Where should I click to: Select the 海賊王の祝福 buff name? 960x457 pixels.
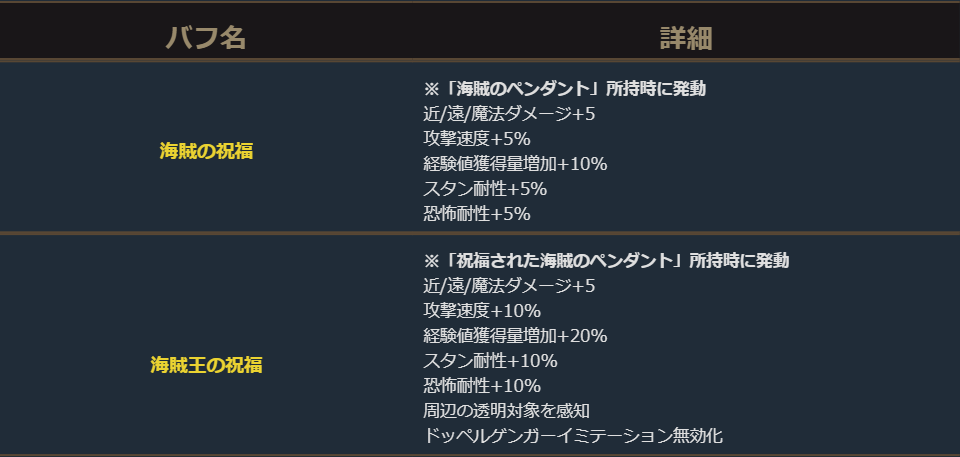click(x=206, y=364)
